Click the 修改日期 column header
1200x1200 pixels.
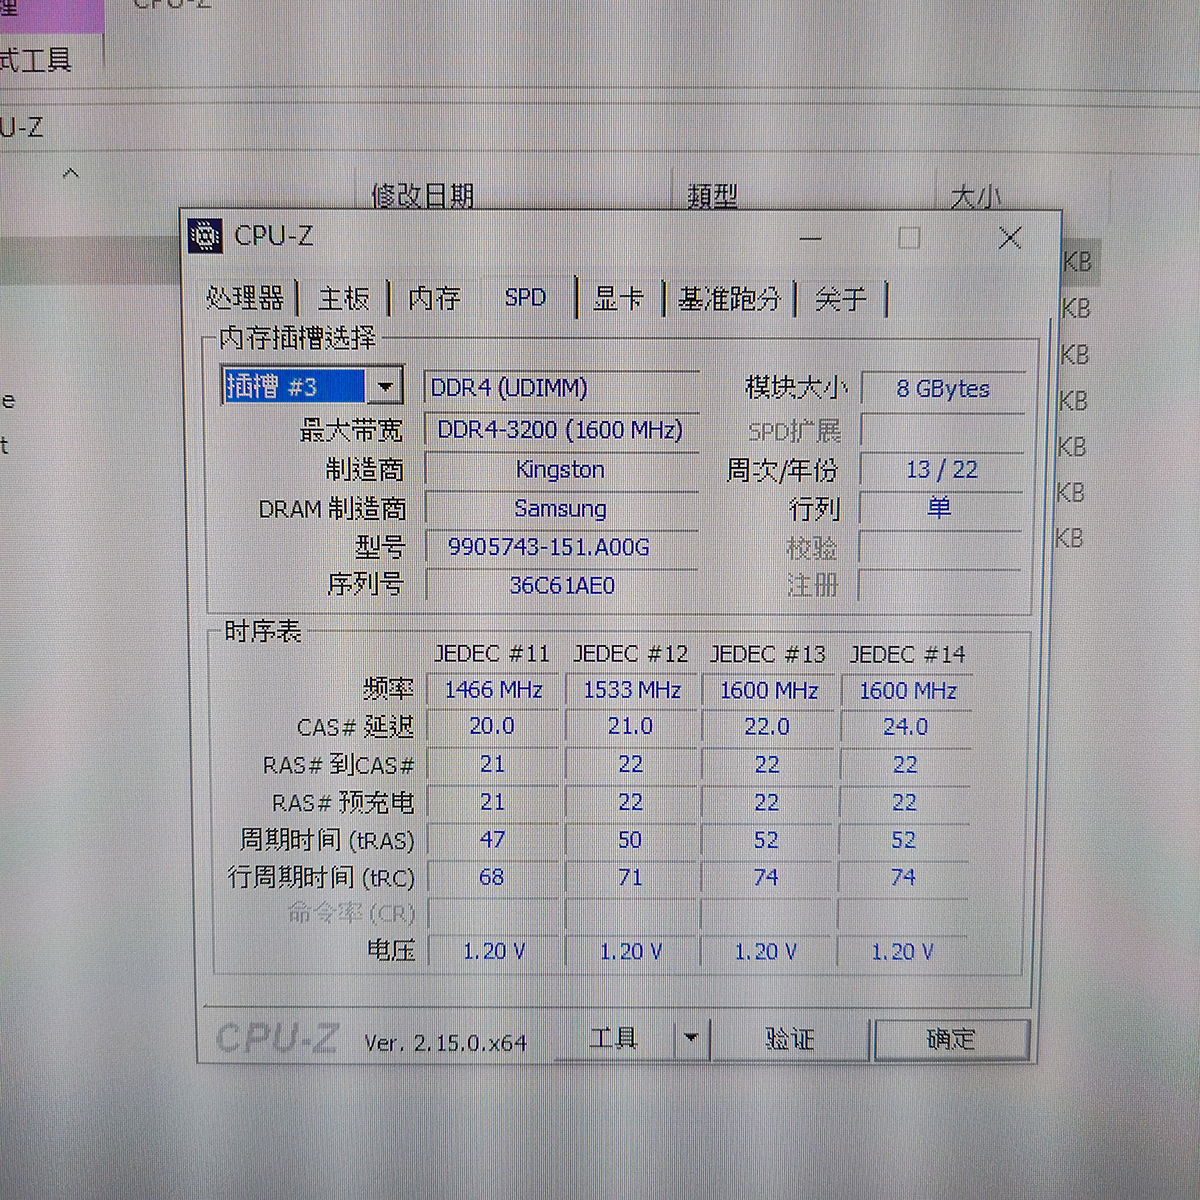point(422,195)
